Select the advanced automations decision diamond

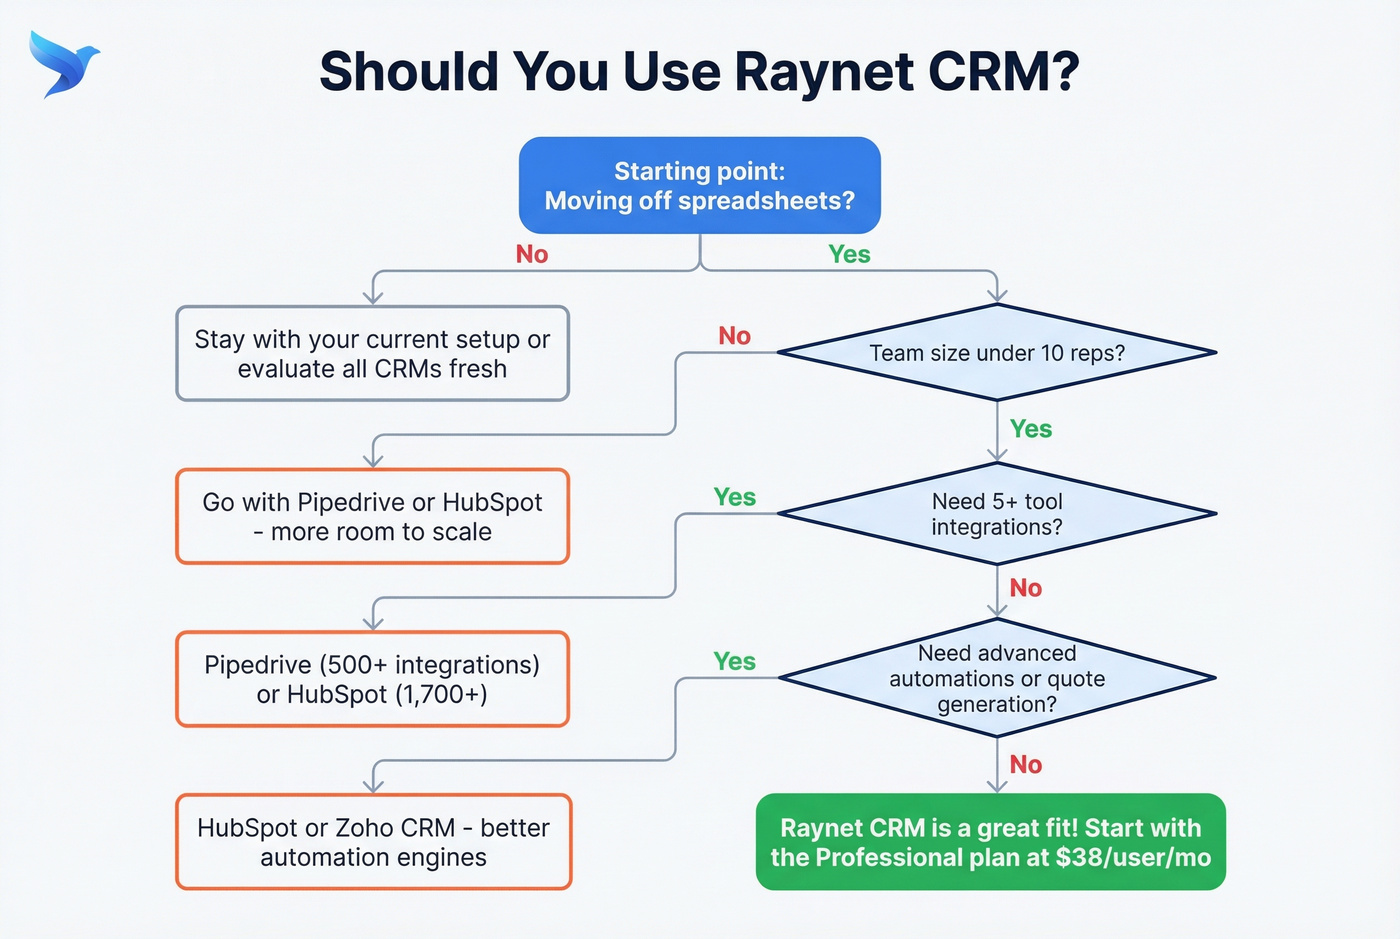tap(997, 678)
